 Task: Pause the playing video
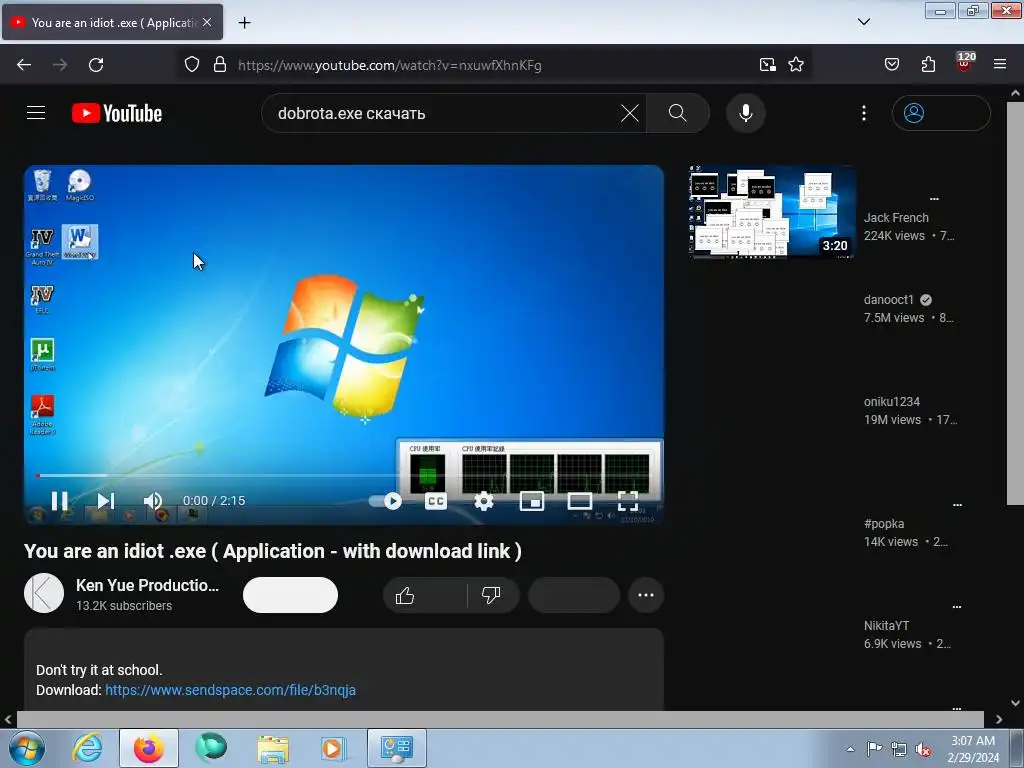(59, 501)
